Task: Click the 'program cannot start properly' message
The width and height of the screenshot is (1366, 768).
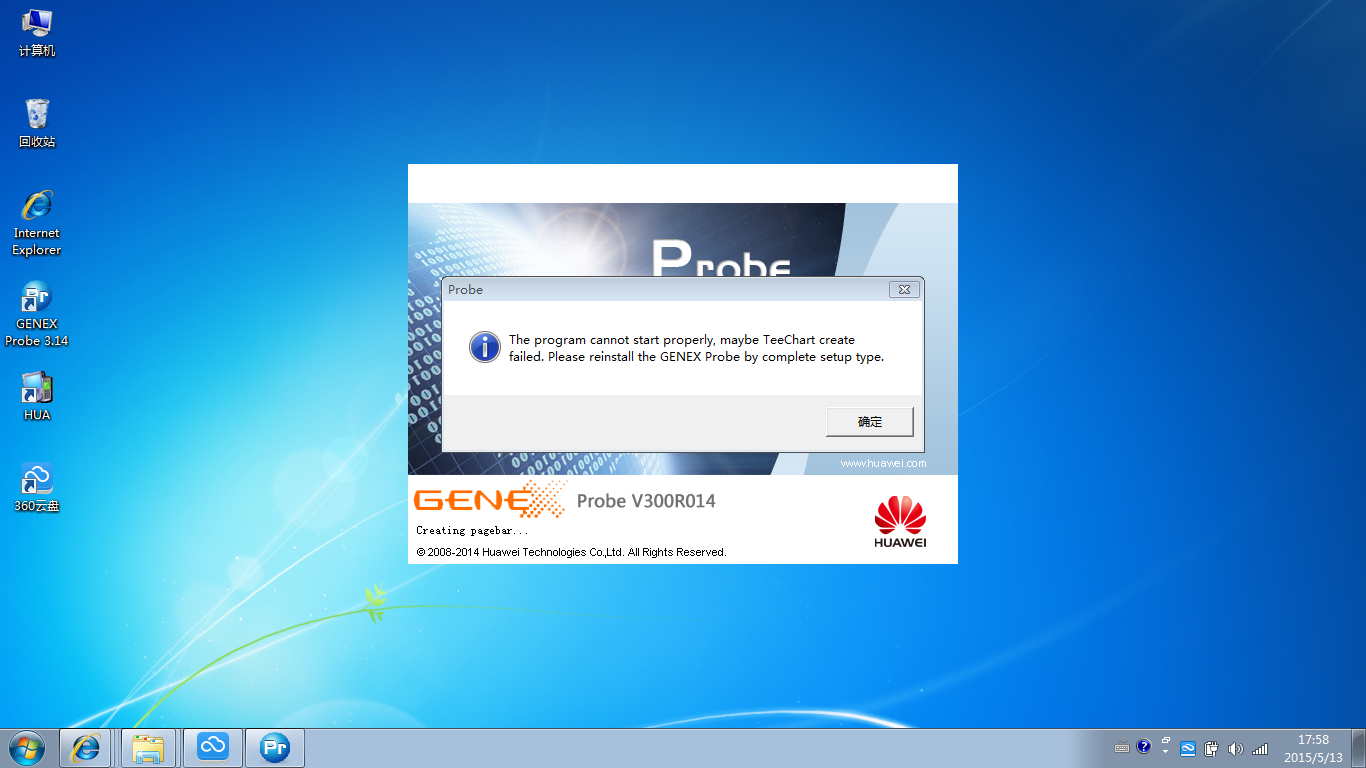Action: tap(696, 348)
